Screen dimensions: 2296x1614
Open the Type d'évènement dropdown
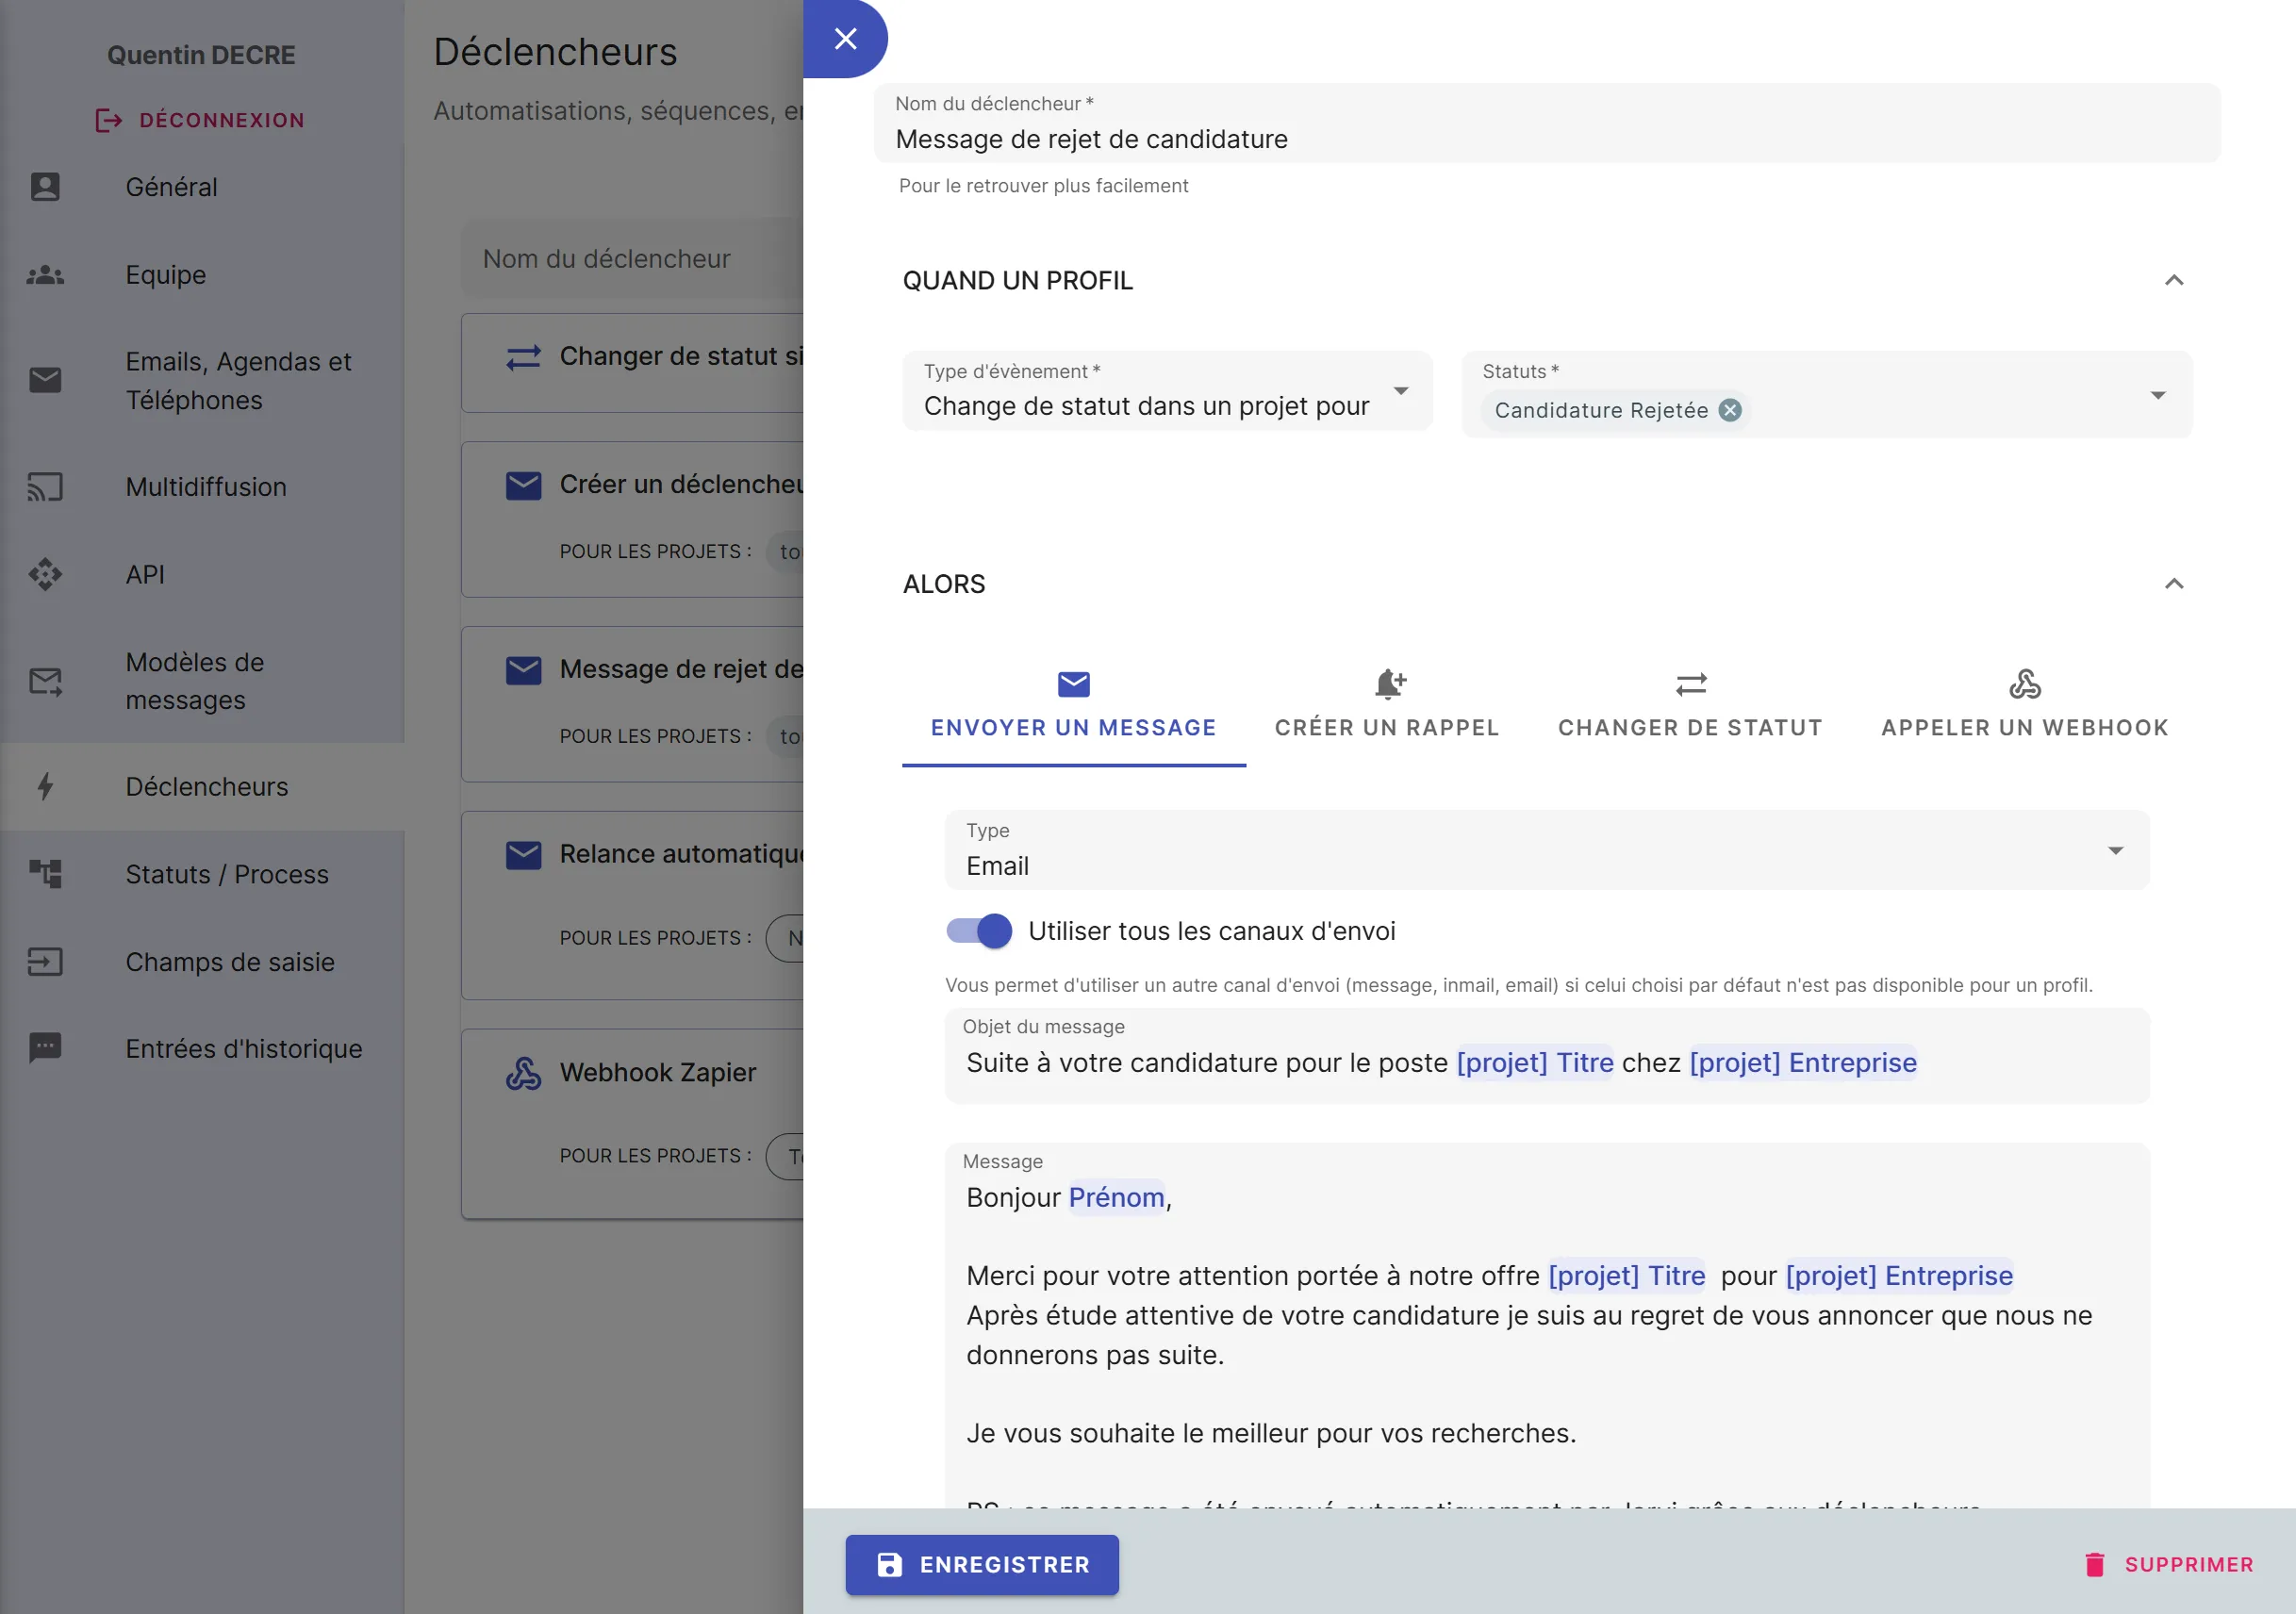tap(1402, 392)
